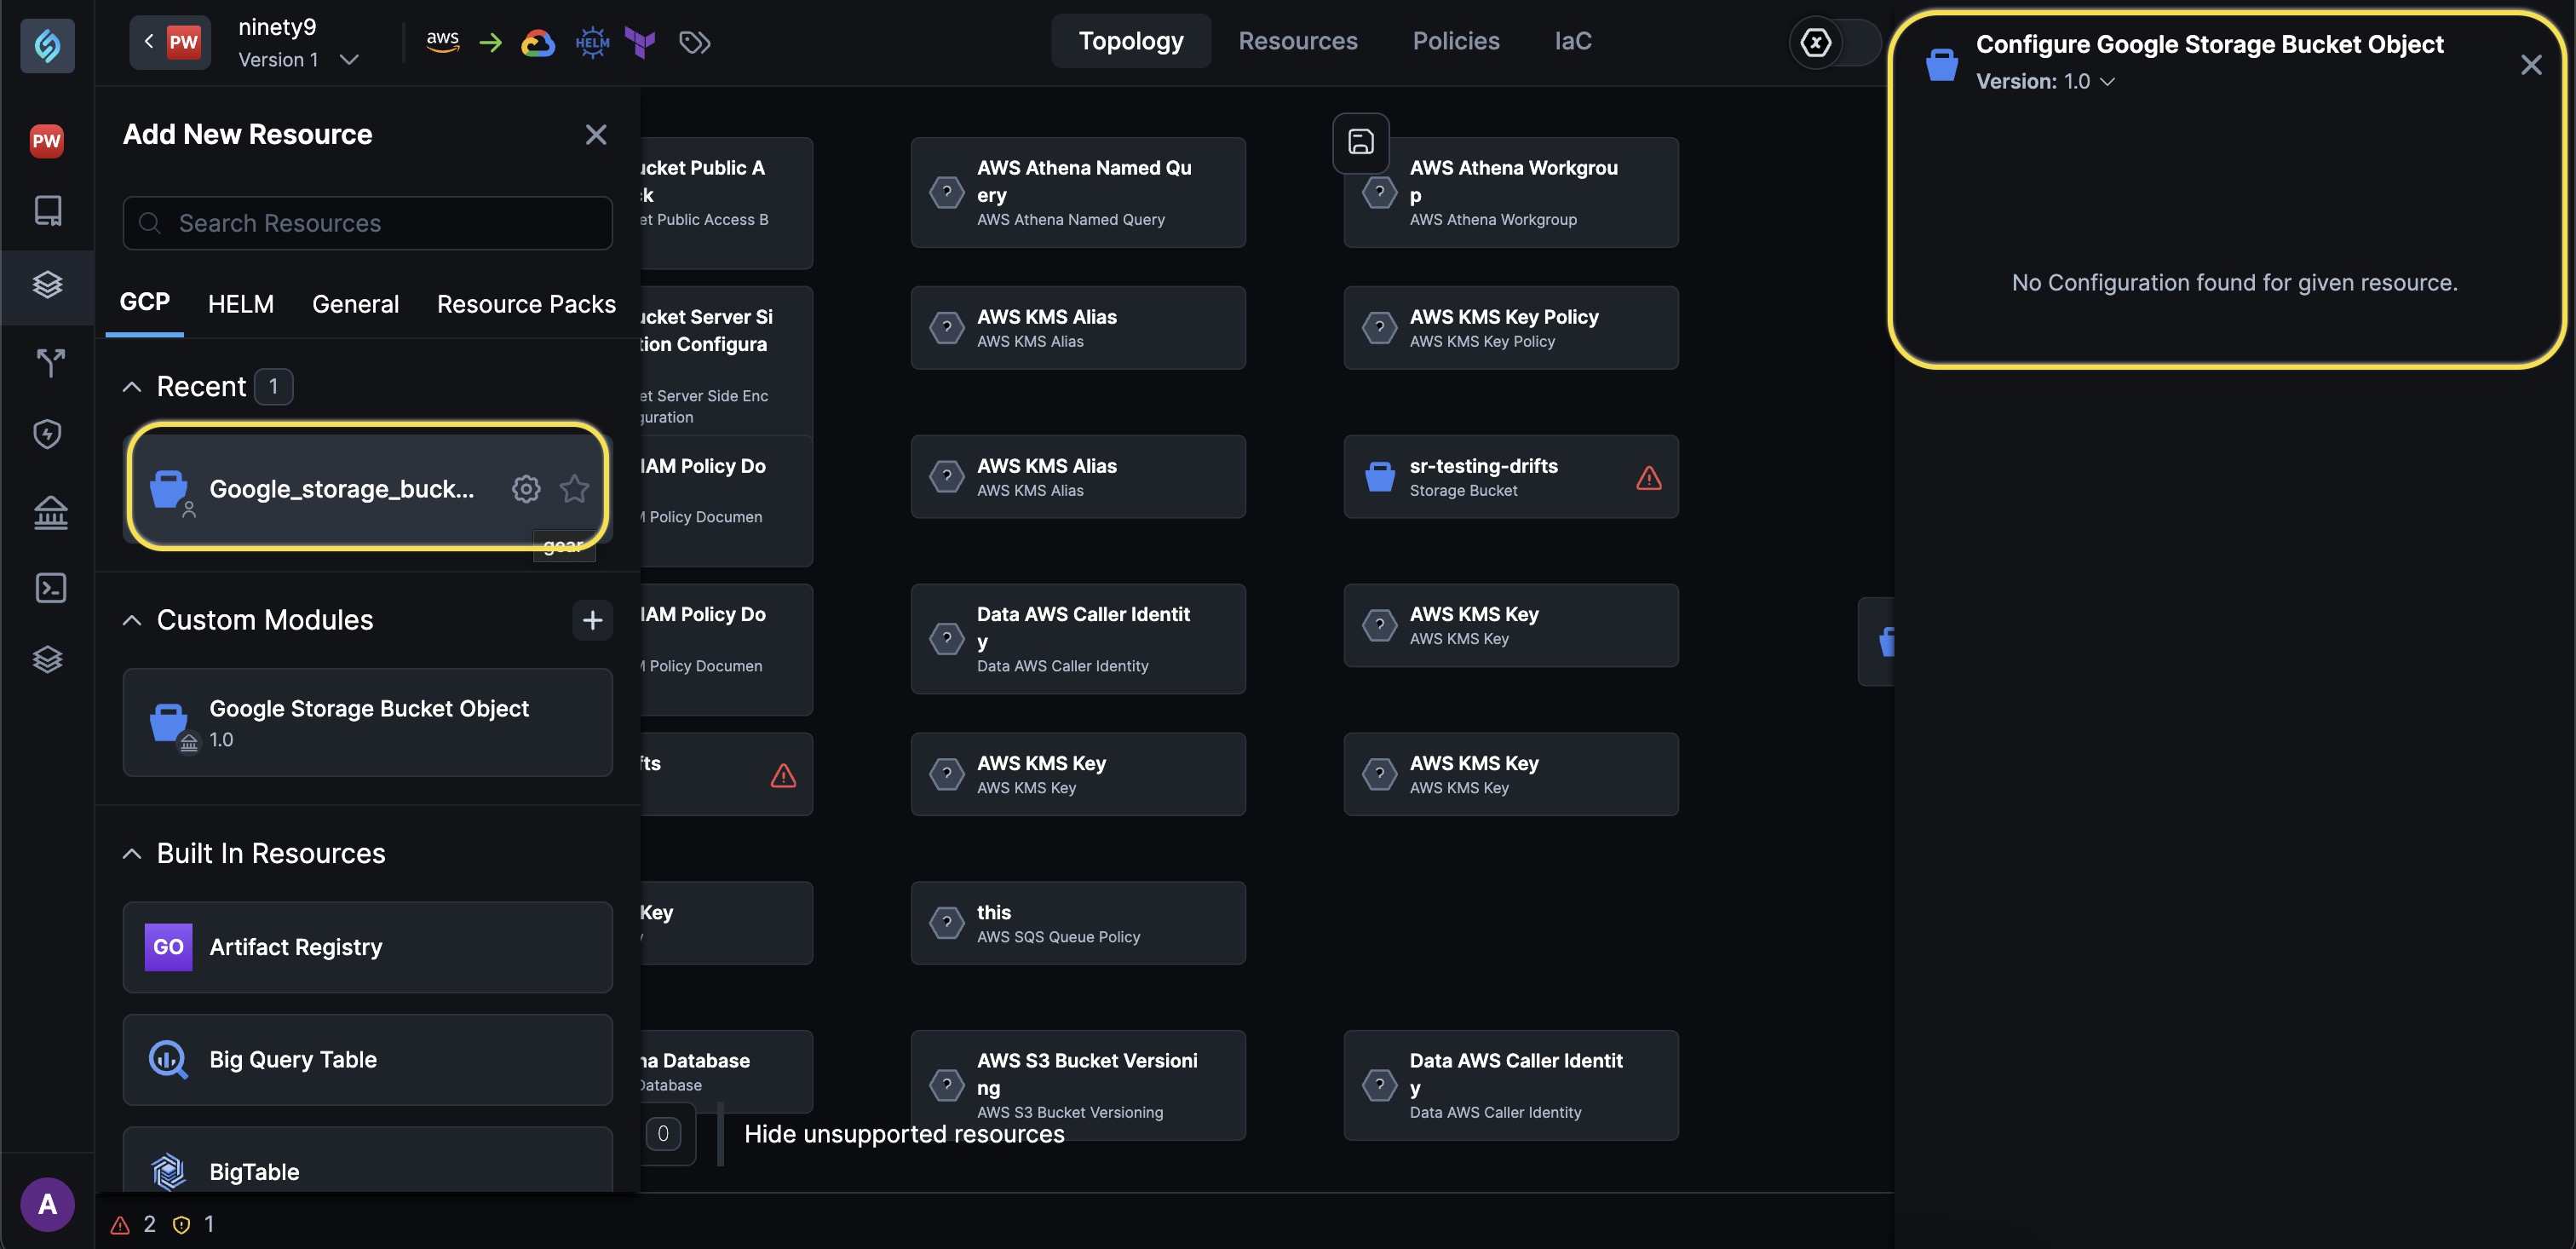
Task: Select the Resource Packs tab
Action: pyautogui.click(x=526, y=304)
